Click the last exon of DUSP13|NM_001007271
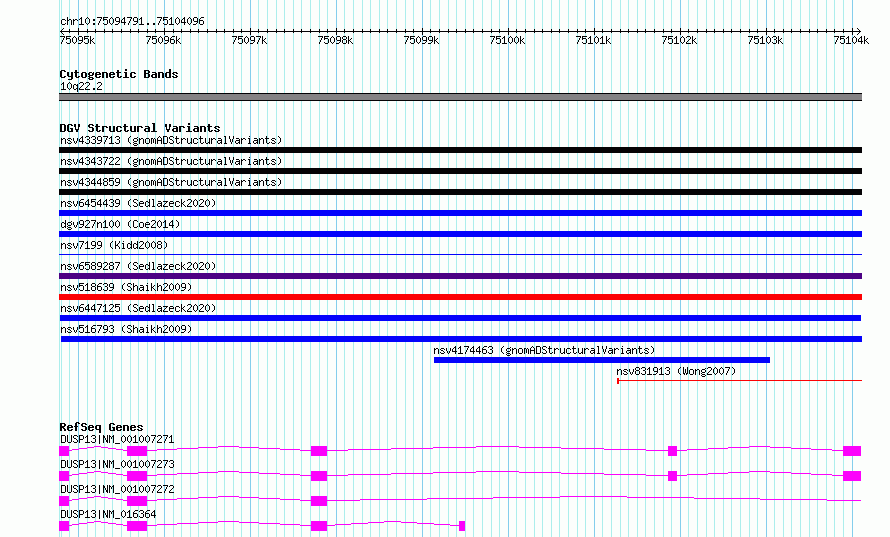 click(x=852, y=451)
